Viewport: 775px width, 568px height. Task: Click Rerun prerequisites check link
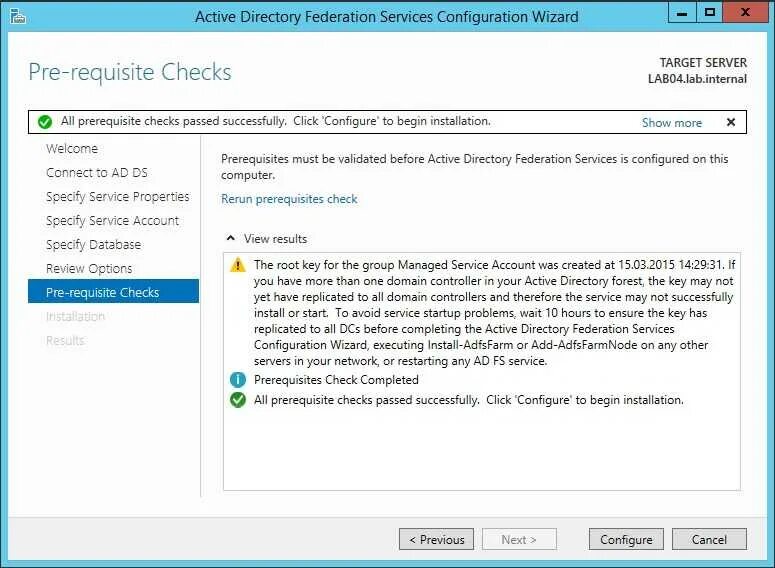[289, 199]
